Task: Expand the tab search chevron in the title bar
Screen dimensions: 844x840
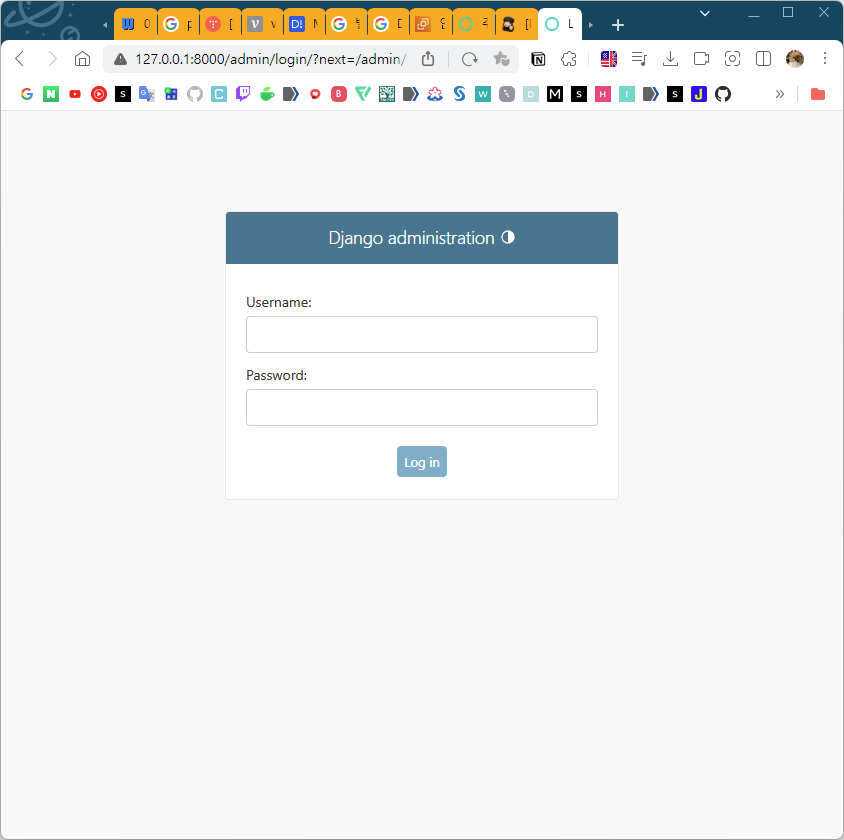Action: point(705,13)
